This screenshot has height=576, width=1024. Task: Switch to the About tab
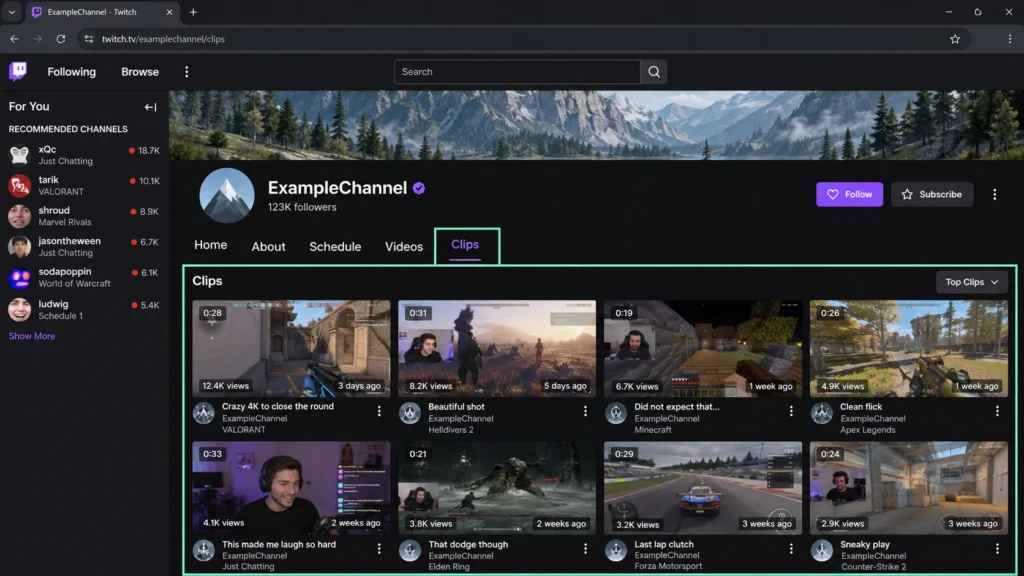click(x=268, y=247)
